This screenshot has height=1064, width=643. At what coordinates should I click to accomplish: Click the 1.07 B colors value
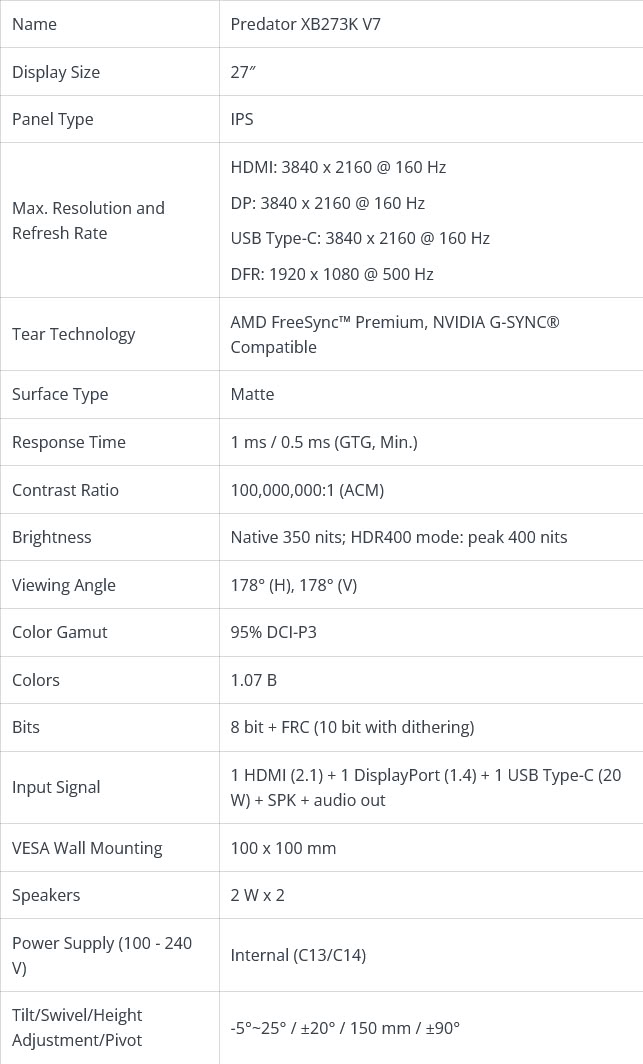point(254,680)
